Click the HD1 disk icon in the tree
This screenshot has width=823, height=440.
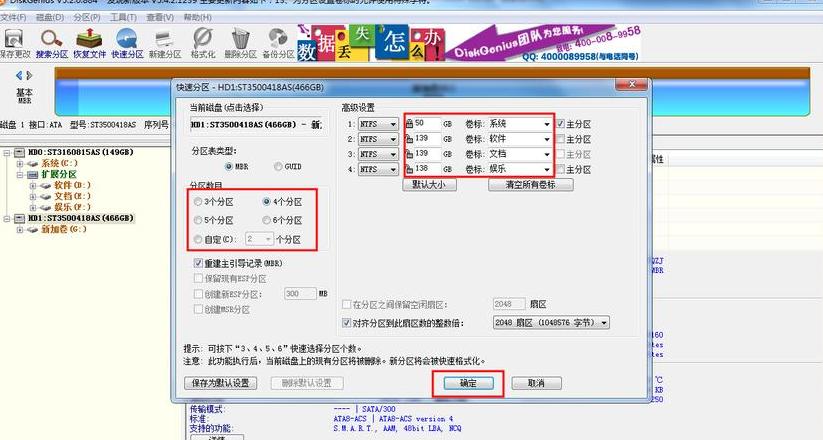click(20, 218)
